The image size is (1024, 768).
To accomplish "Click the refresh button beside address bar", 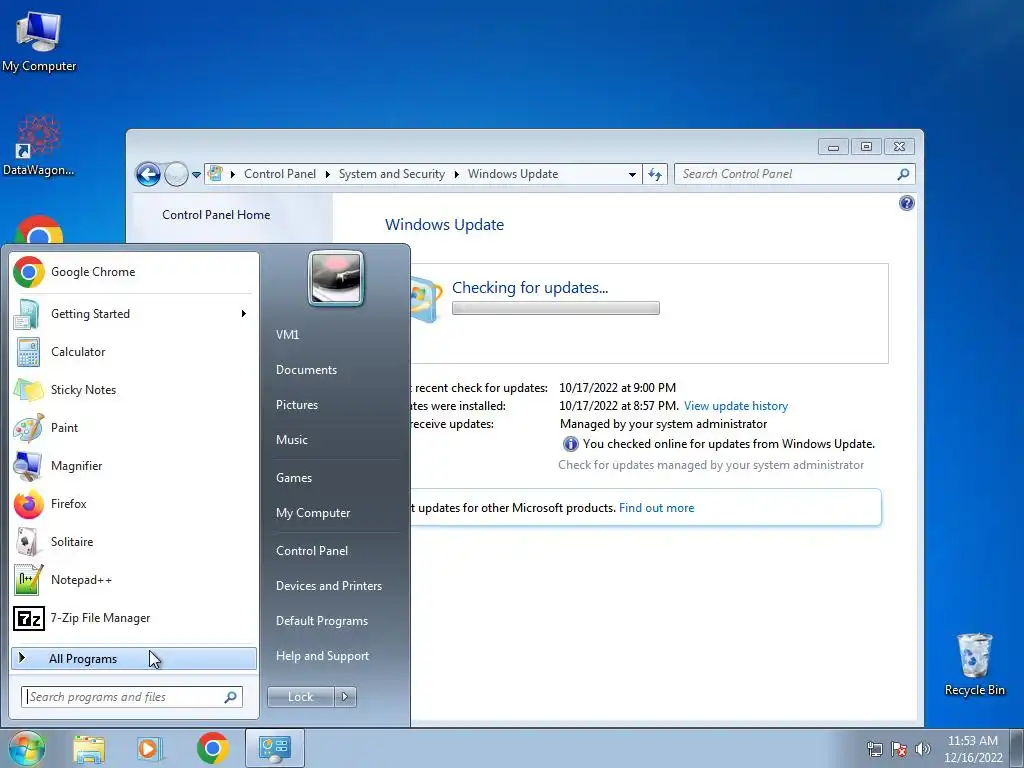I will (654, 174).
